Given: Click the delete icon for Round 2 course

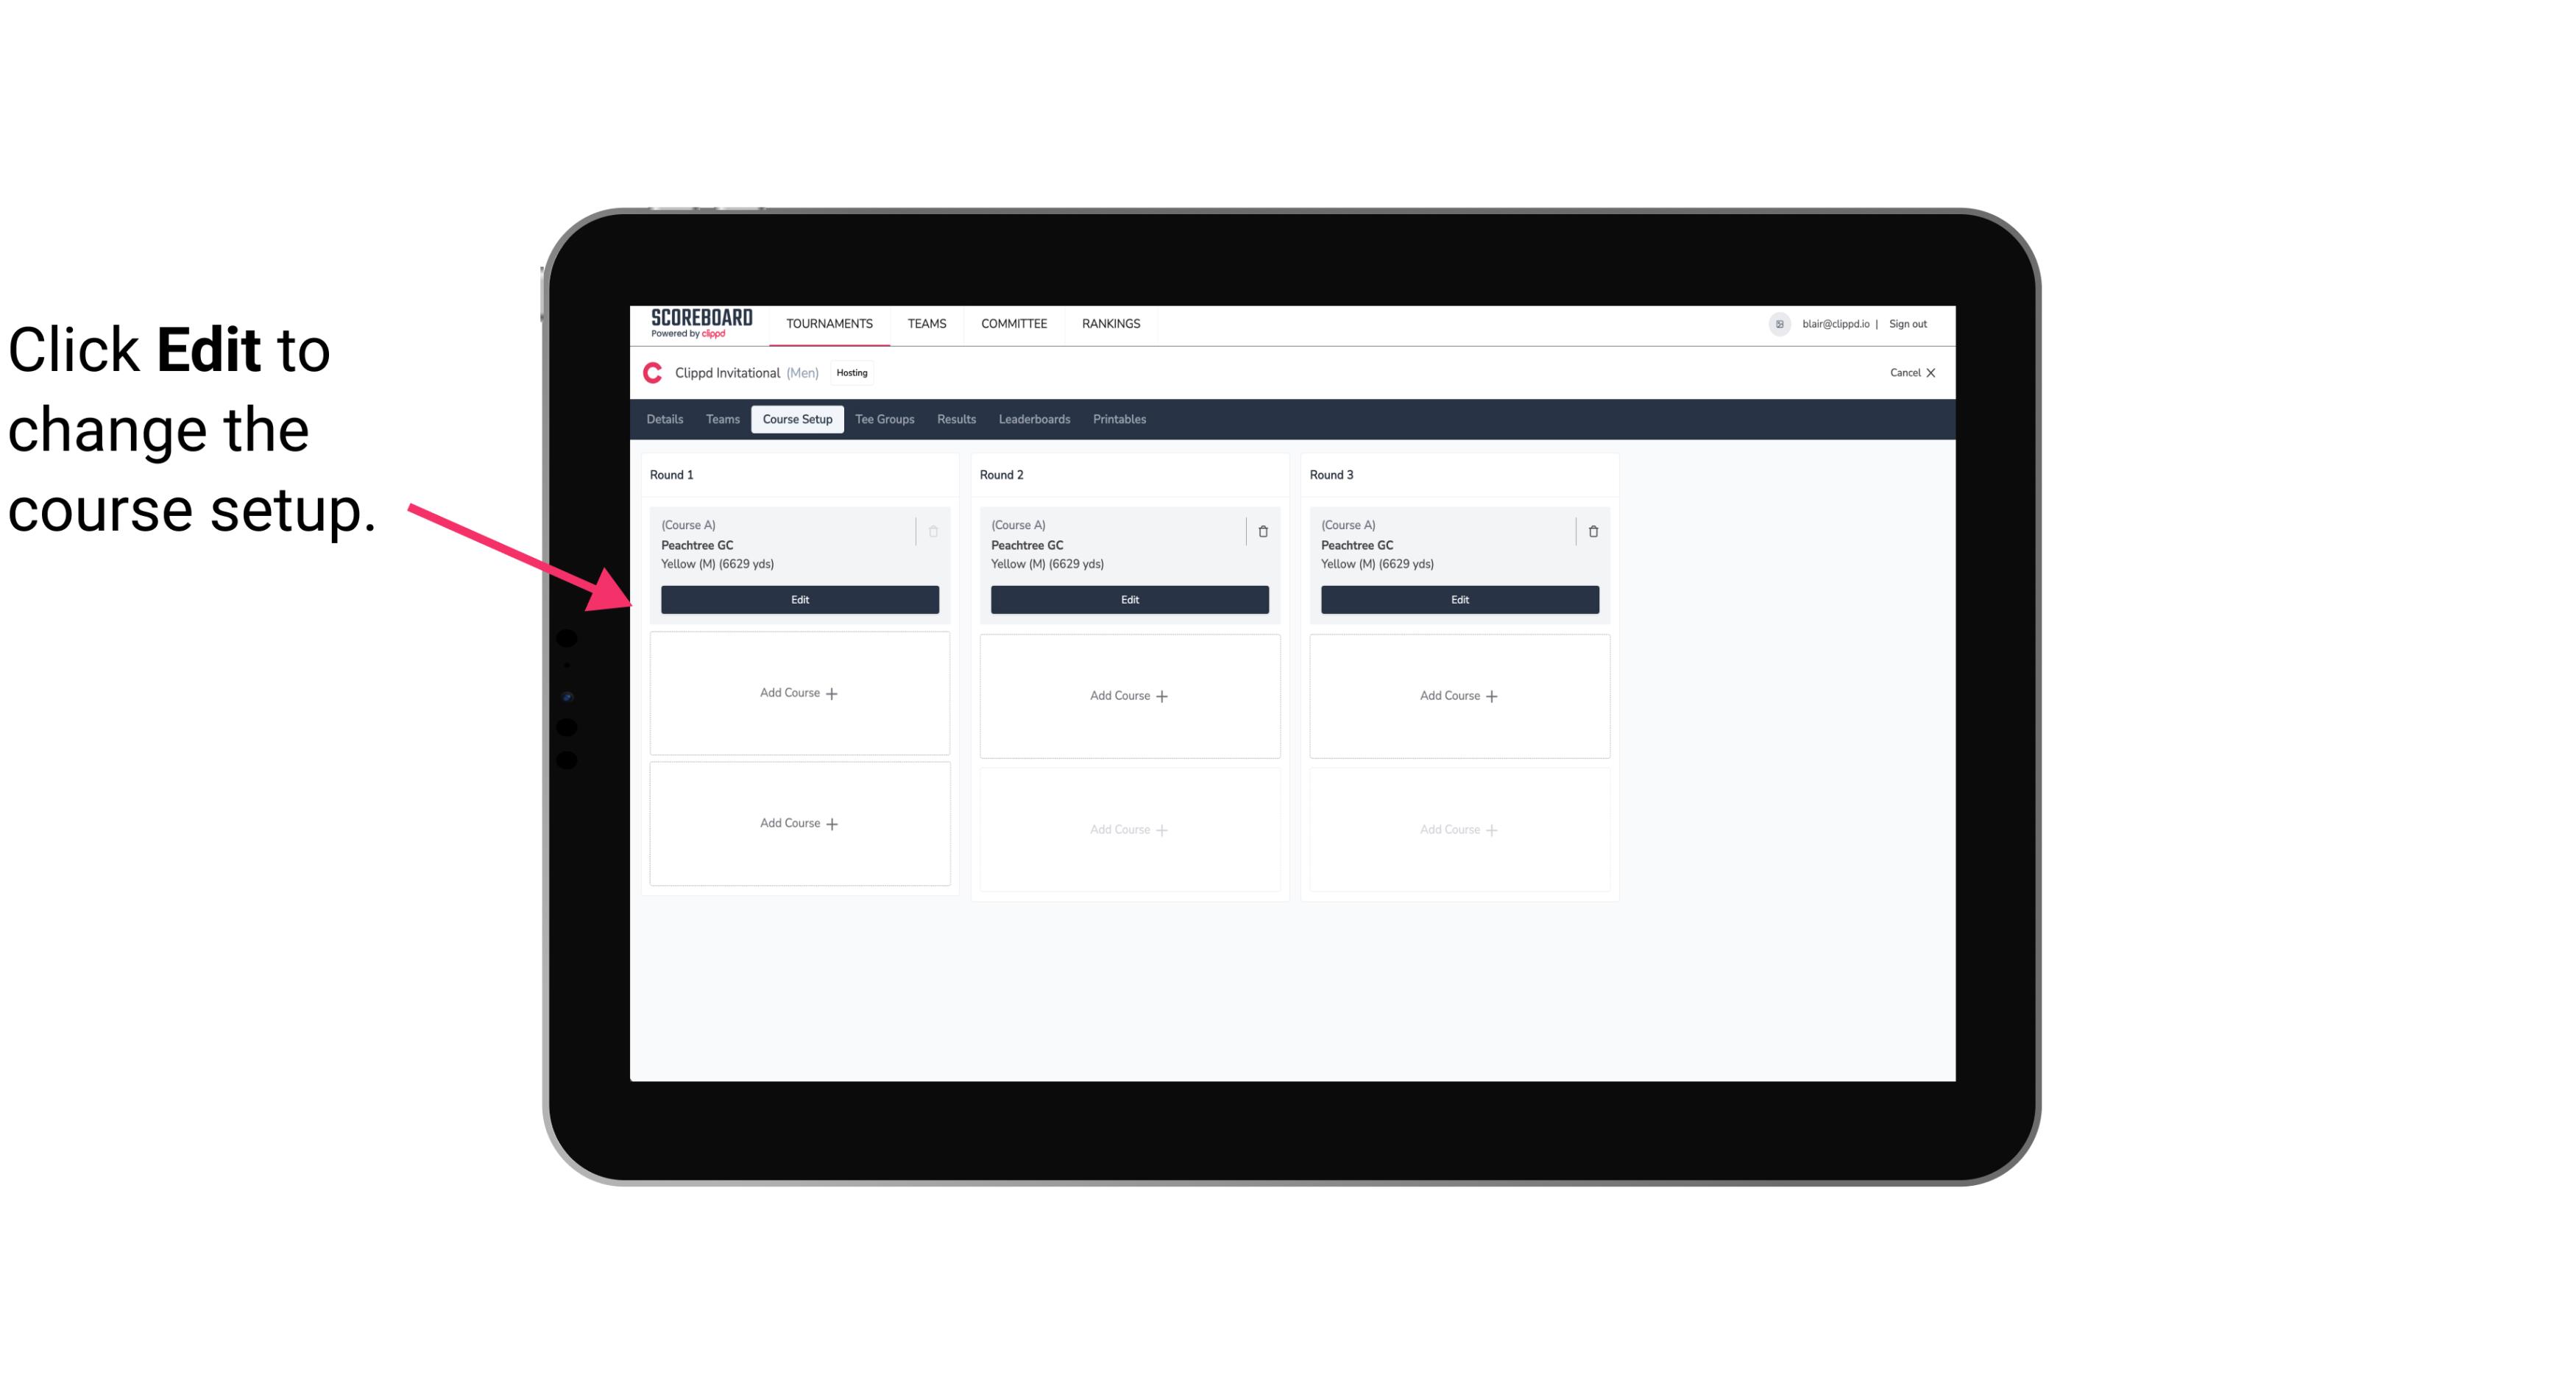Looking at the screenshot, I should (x=1262, y=531).
